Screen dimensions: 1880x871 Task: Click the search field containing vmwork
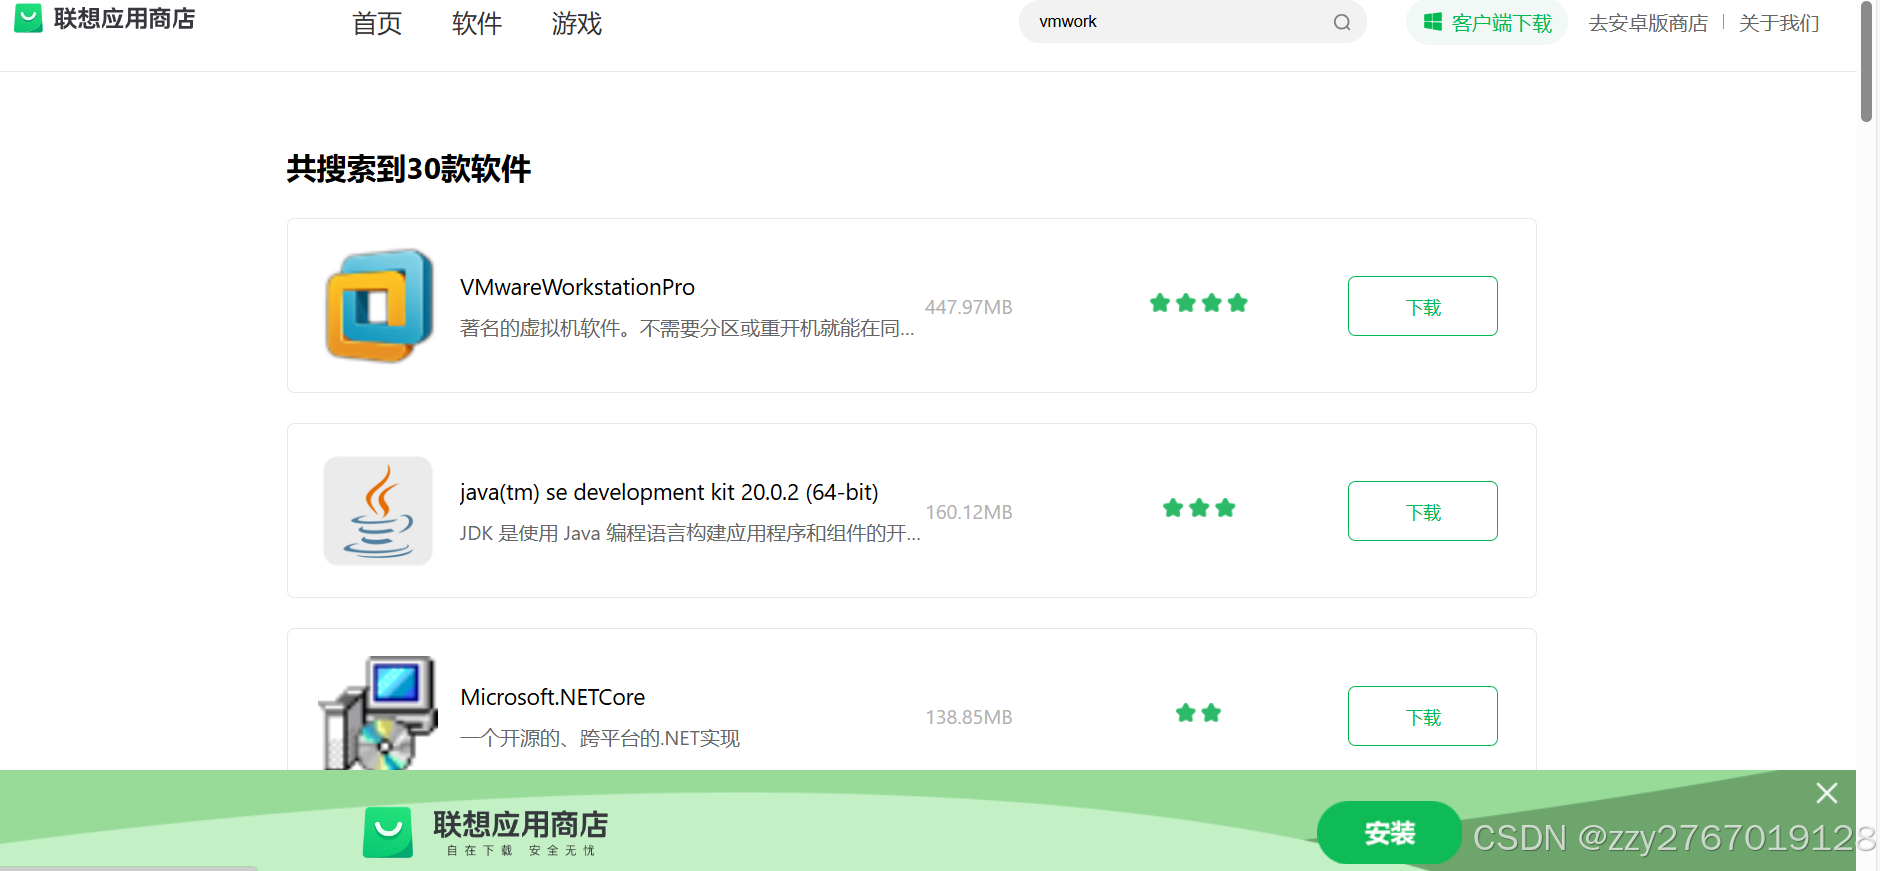(1192, 22)
